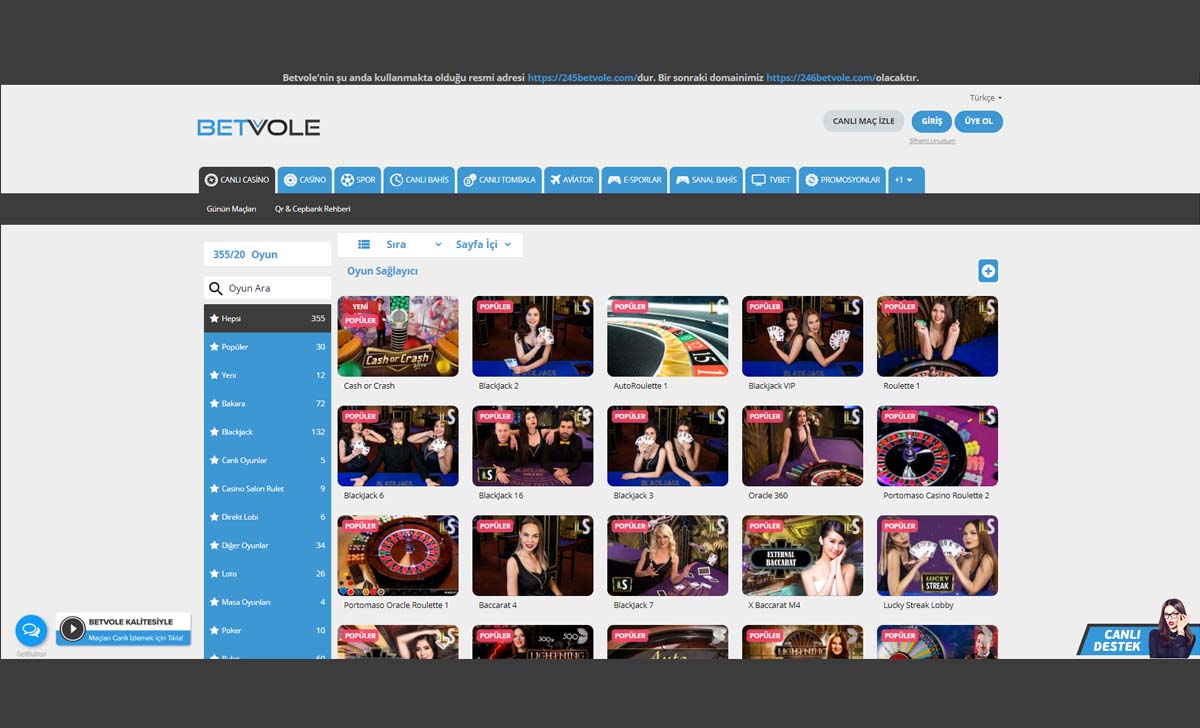Click the Giriş login button
Image resolution: width=1200 pixels, height=728 pixels.
[931, 121]
